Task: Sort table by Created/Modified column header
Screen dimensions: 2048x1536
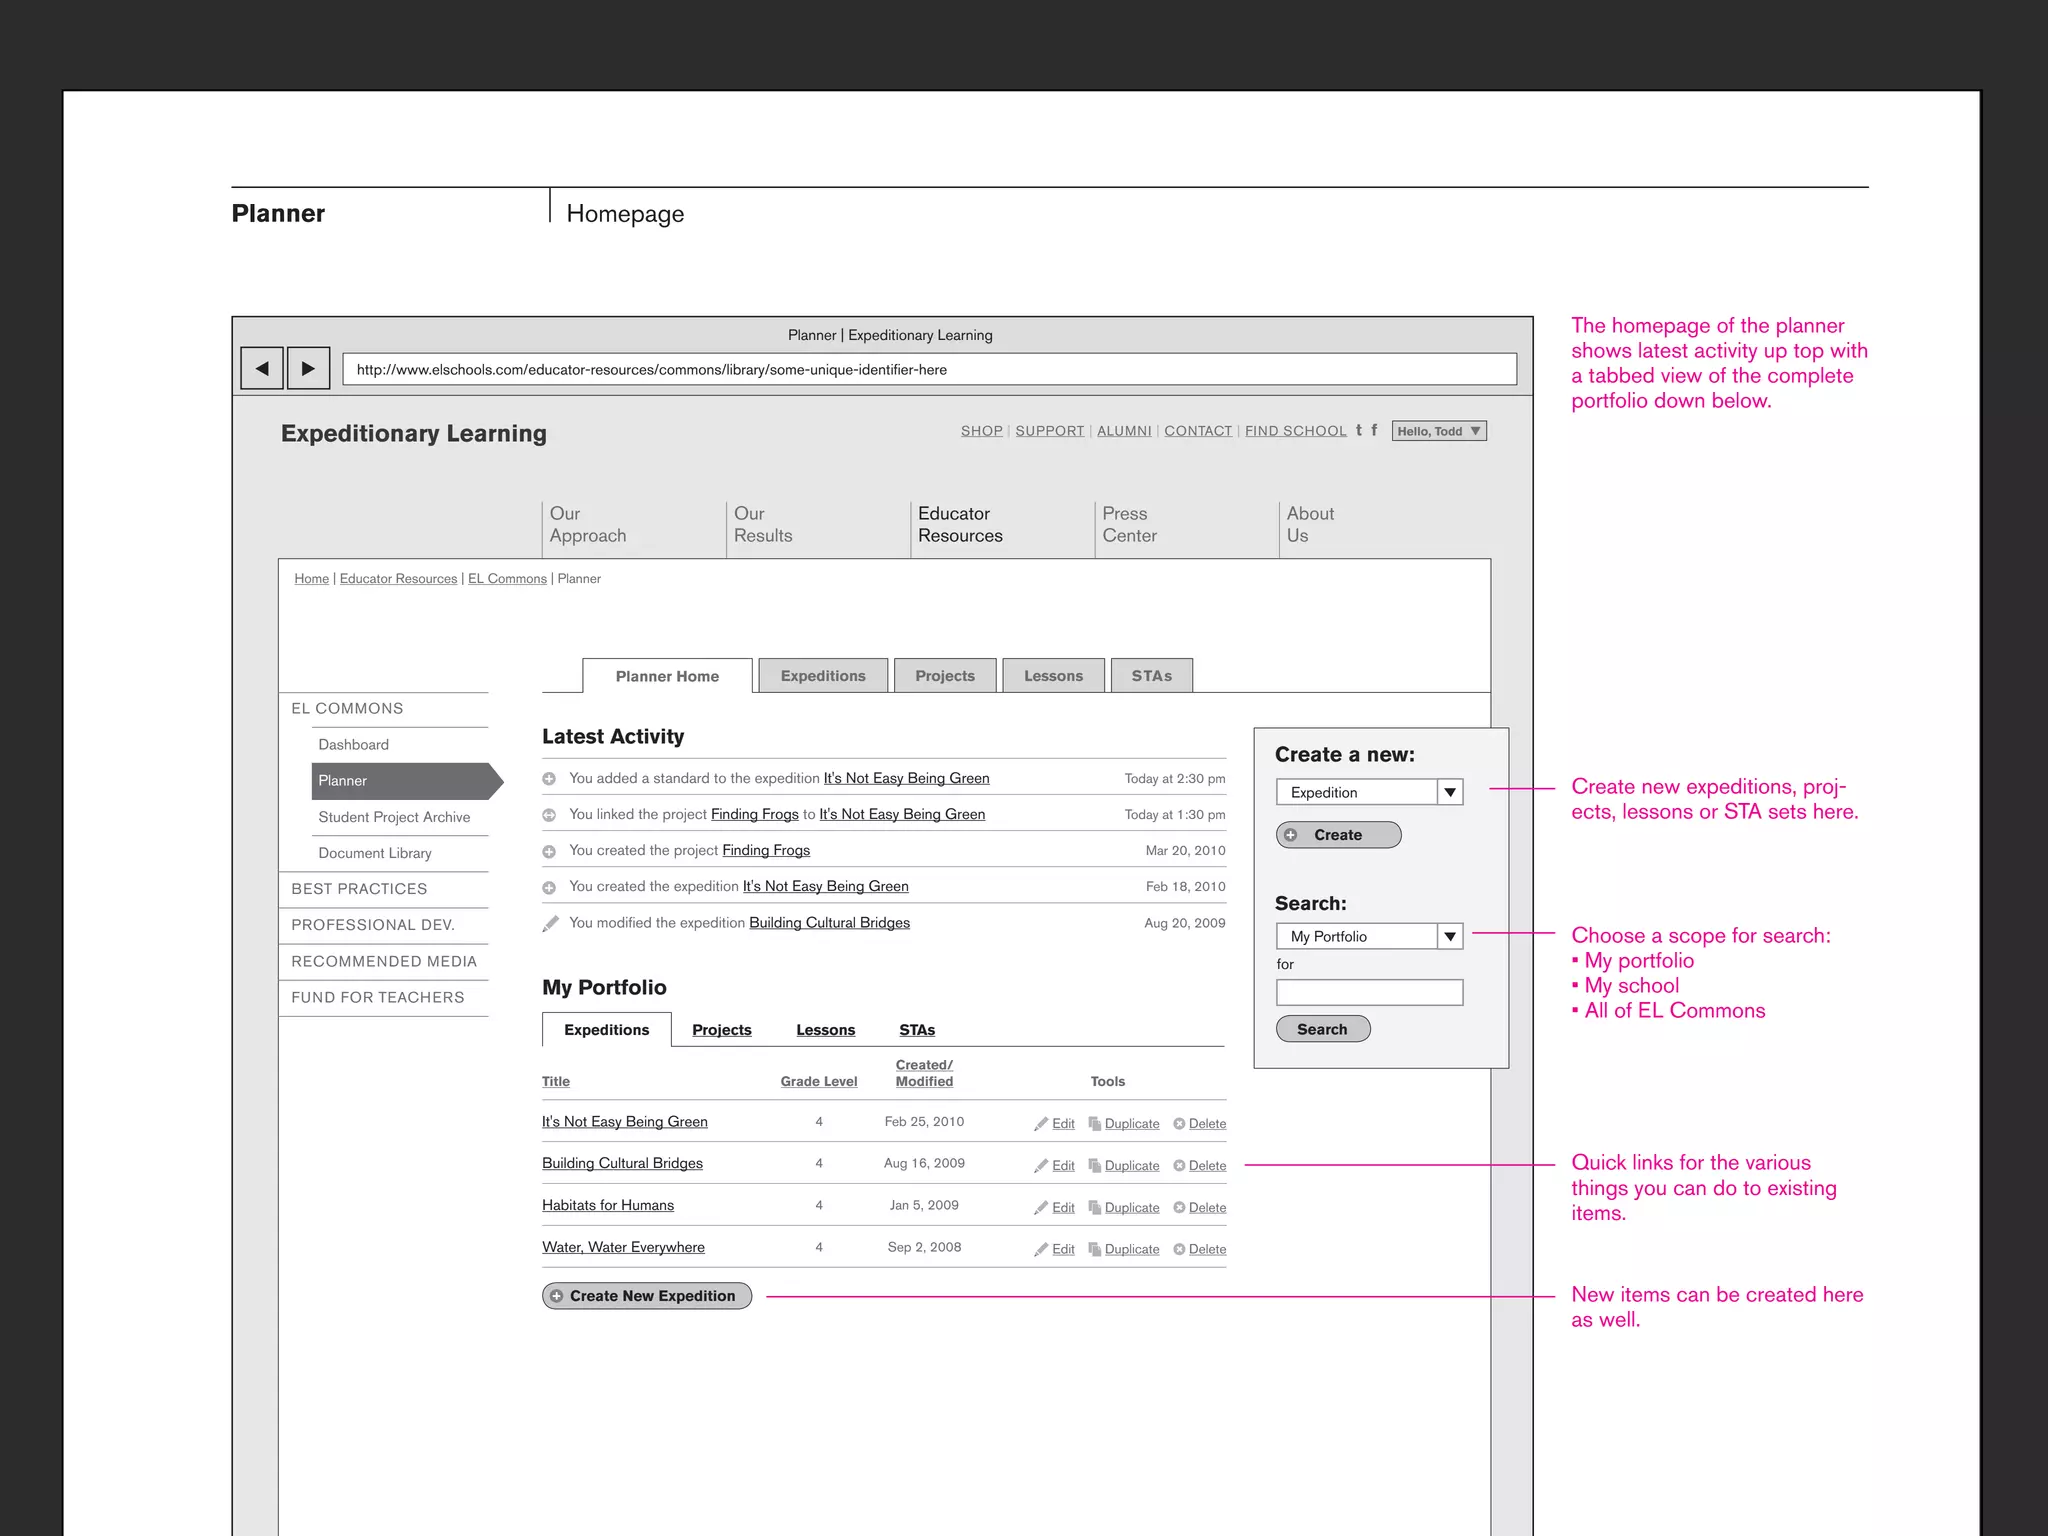Action: (x=924, y=1073)
